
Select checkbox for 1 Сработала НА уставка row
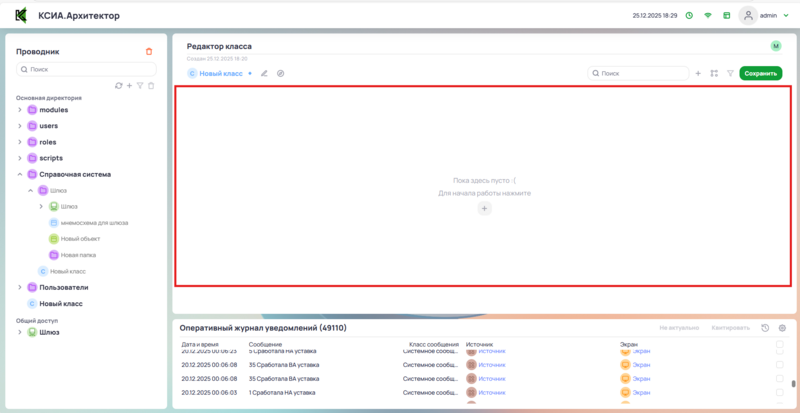coord(780,393)
